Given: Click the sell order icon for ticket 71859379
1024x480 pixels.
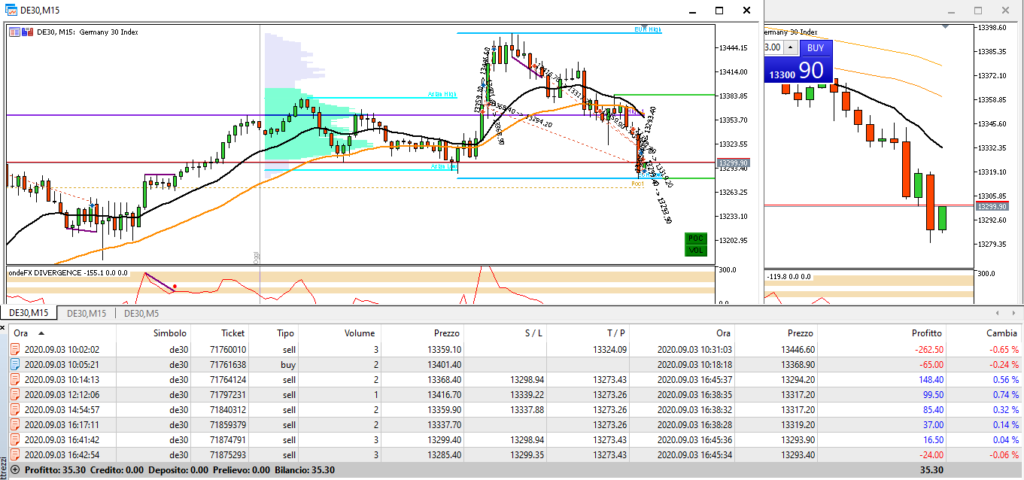Looking at the screenshot, I should (16, 424).
